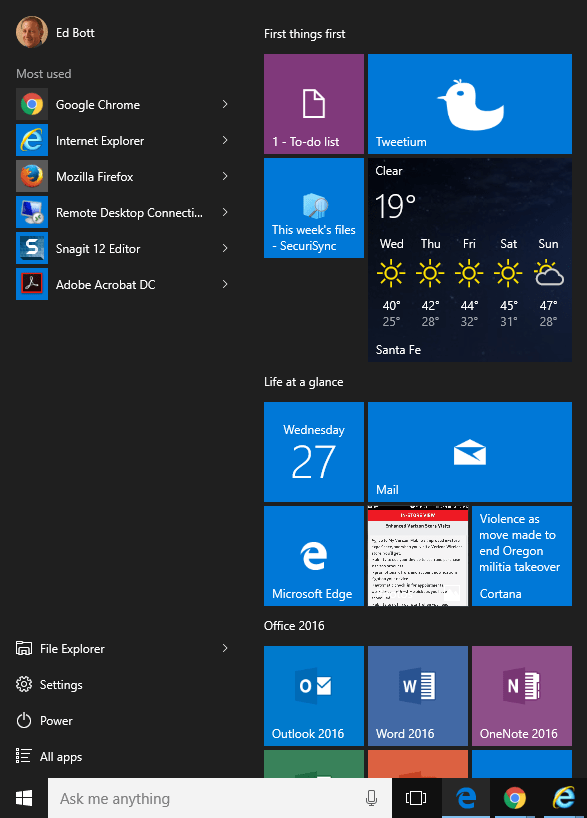Viewport: 587px width, 818px height.
Task: Open Google Chrome from Most used list
Action: coord(123,104)
